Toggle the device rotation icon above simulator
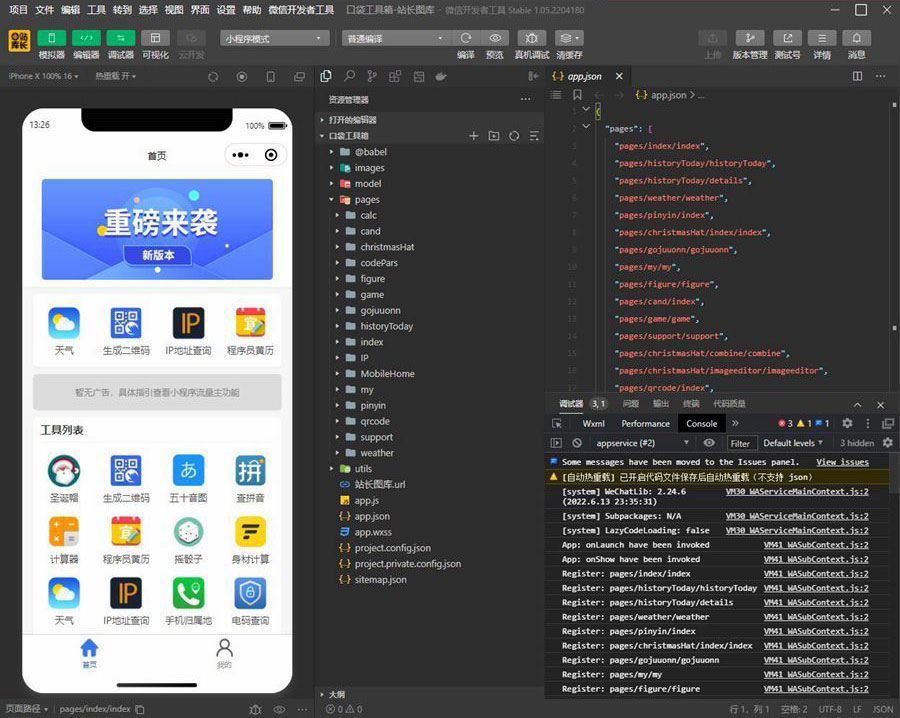The height and width of the screenshot is (718, 900). (214, 77)
